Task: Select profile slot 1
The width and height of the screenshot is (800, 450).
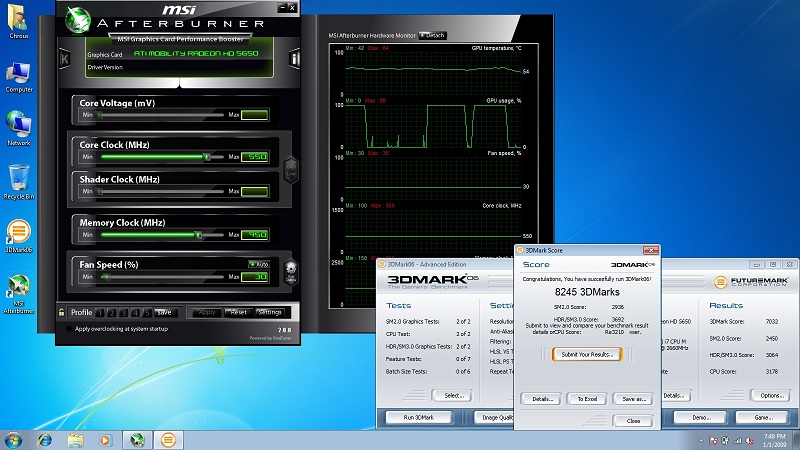Action: pyautogui.click(x=101, y=312)
